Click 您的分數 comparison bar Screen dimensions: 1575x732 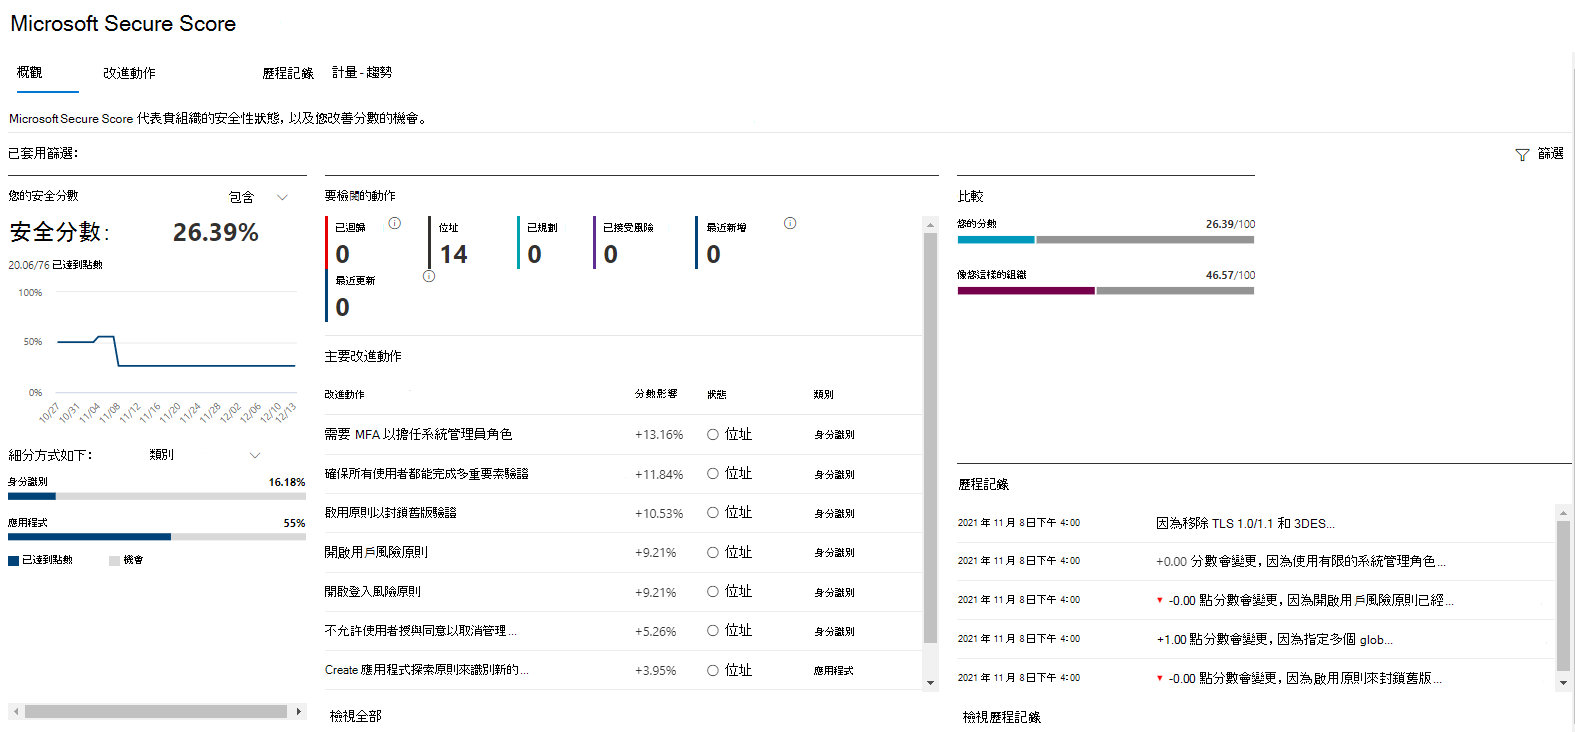point(1106,240)
